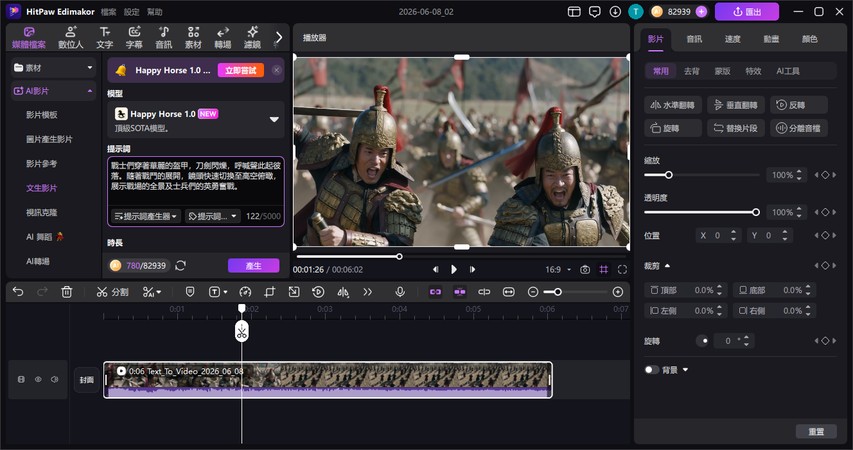Play the video preview

click(x=454, y=269)
